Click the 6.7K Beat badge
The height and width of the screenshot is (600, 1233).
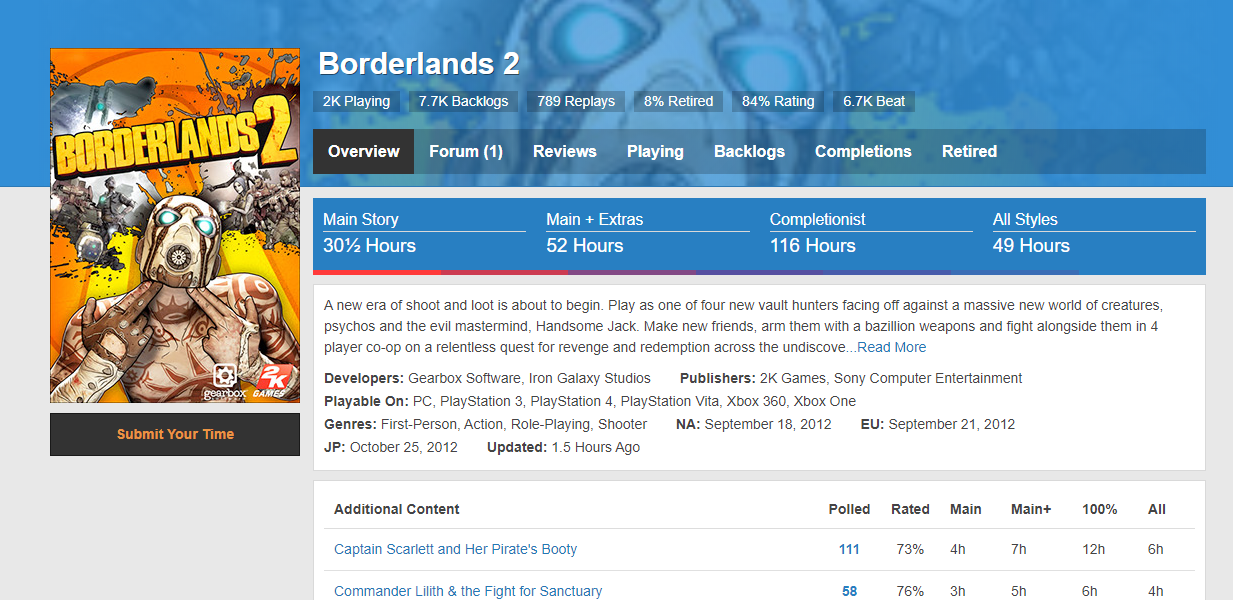pos(874,101)
